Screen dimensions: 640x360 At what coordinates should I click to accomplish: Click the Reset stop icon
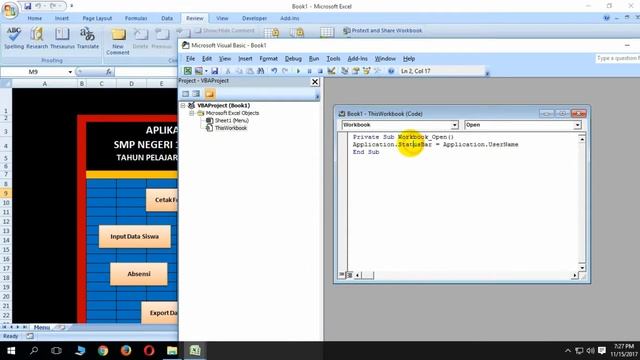[320, 71]
